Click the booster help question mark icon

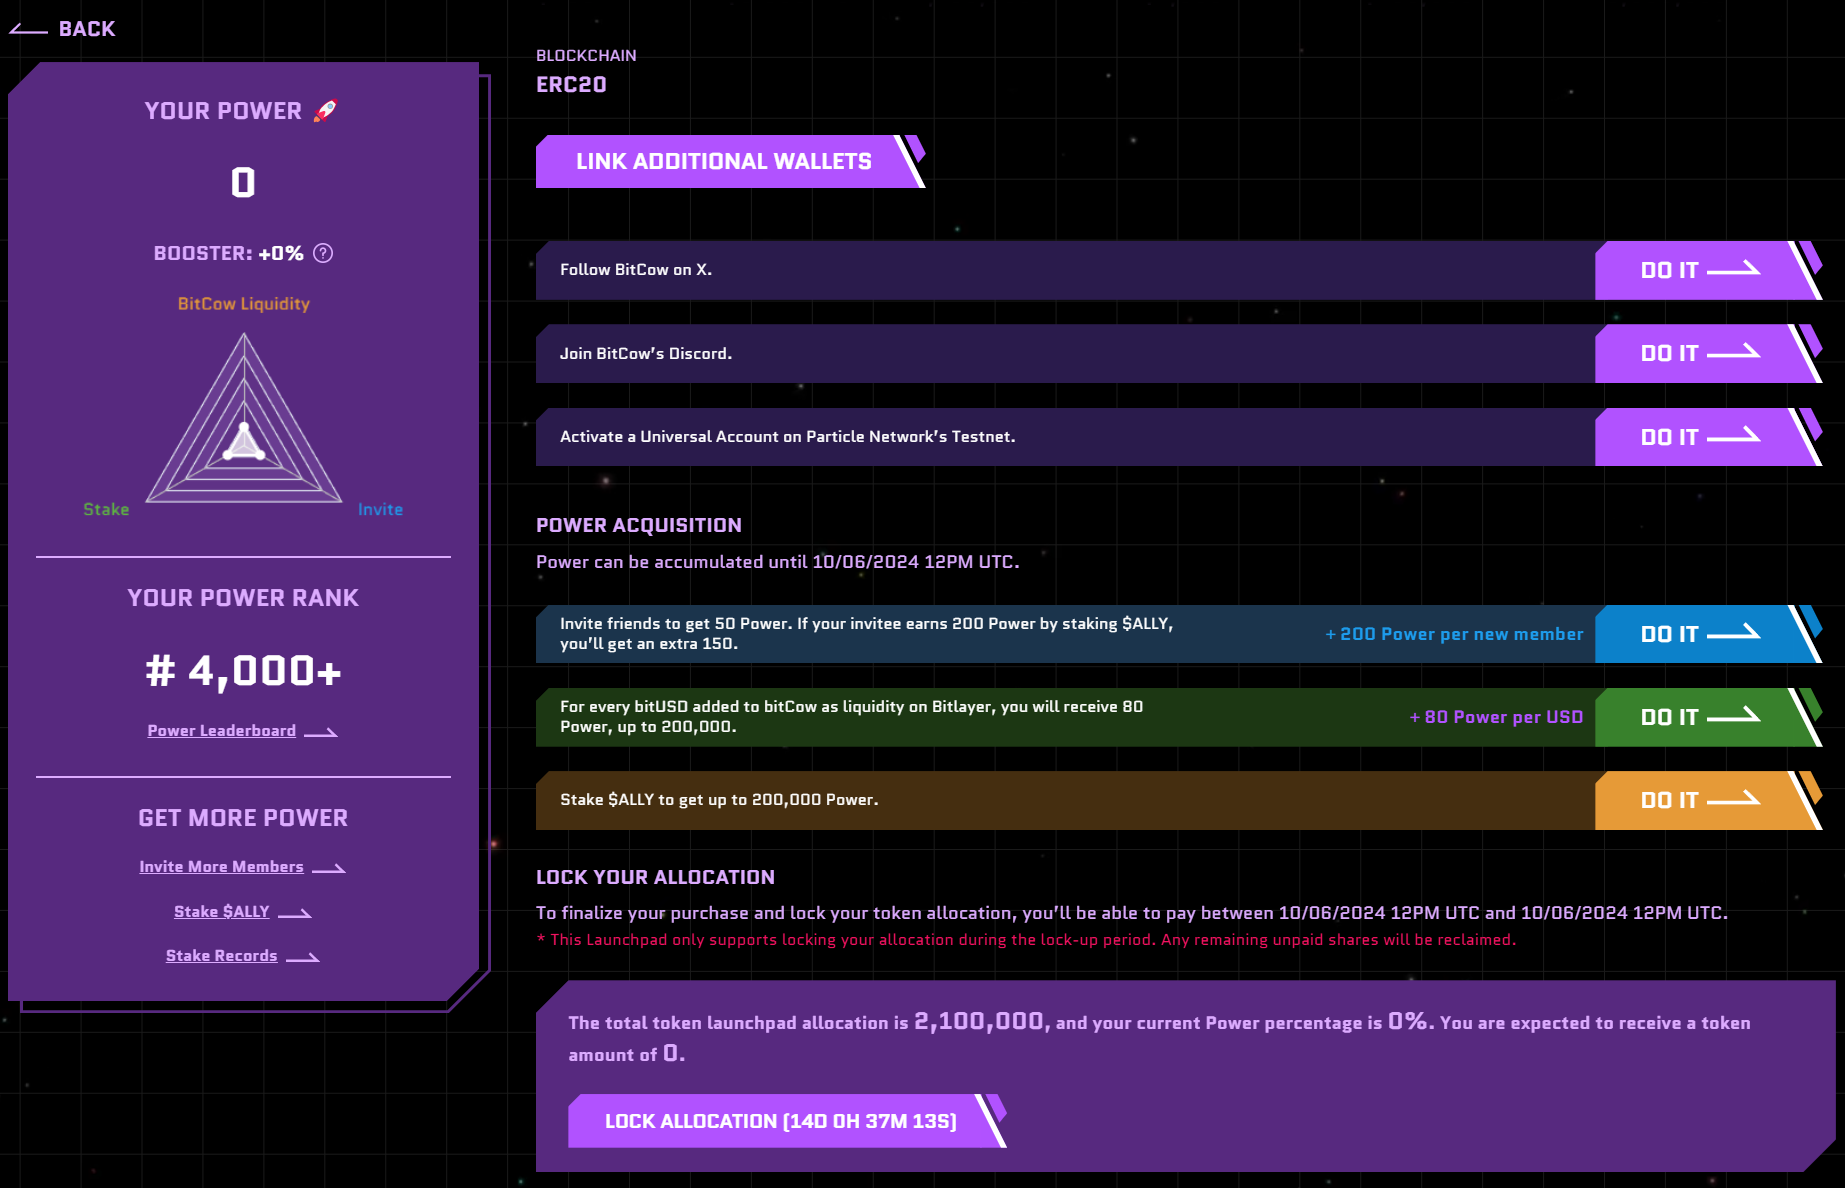pyautogui.click(x=323, y=253)
